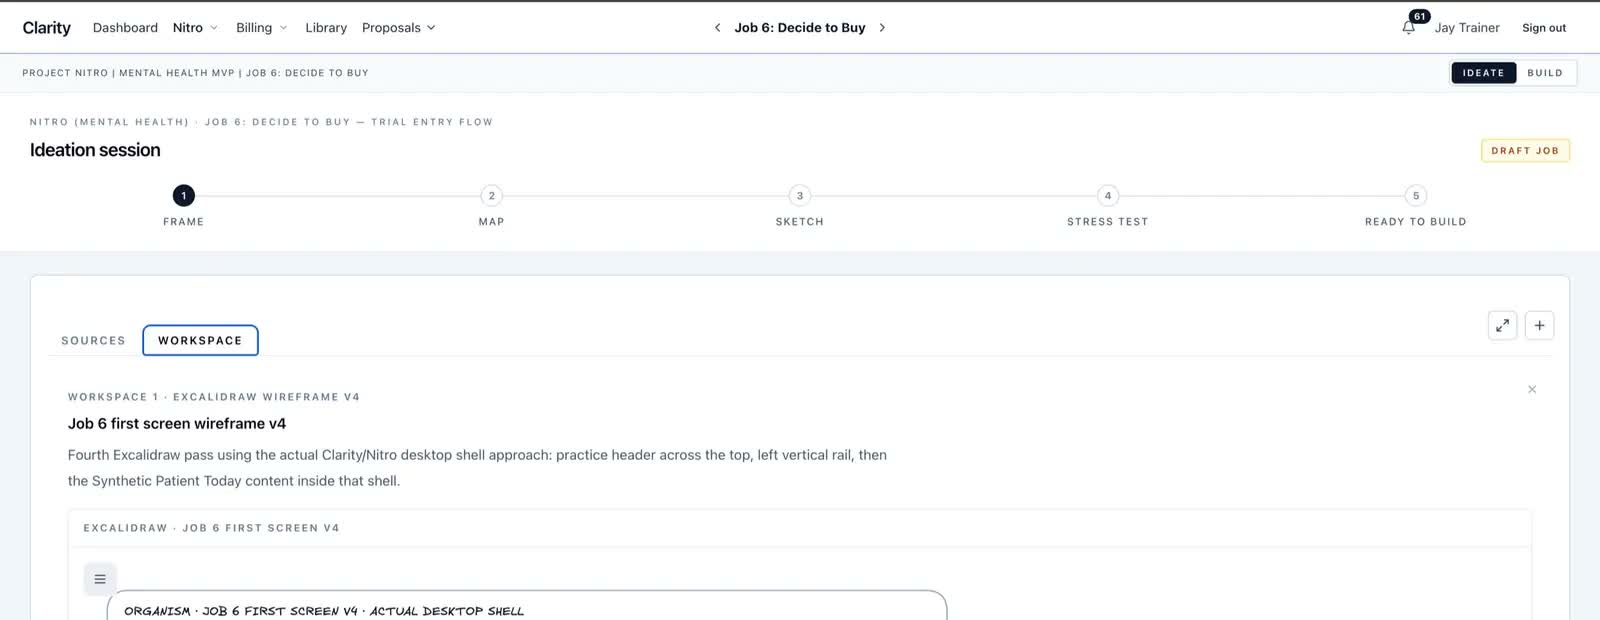
Task: Click the Ideation session heading
Action: coord(95,150)
